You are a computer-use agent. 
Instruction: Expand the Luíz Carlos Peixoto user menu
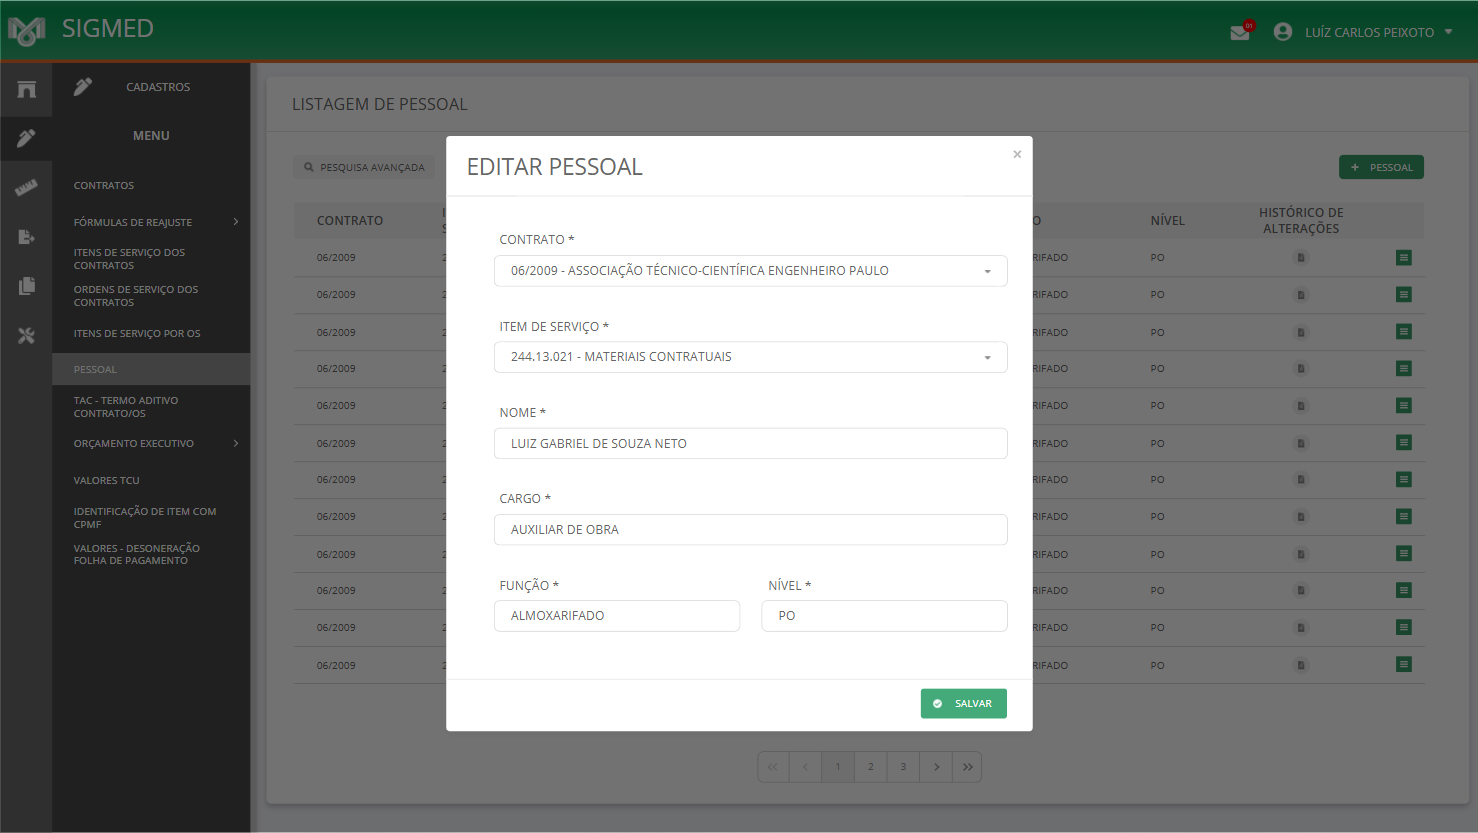pyautogui.click(x=1449, y=32)
